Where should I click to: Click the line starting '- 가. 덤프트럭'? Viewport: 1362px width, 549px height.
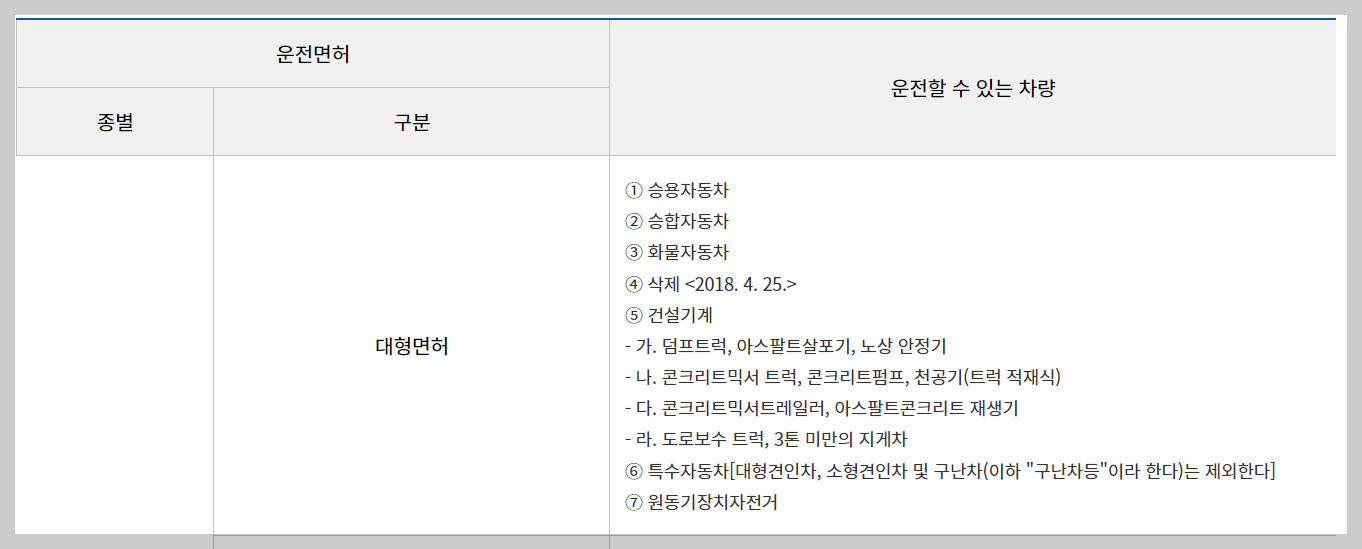(785, 346)
